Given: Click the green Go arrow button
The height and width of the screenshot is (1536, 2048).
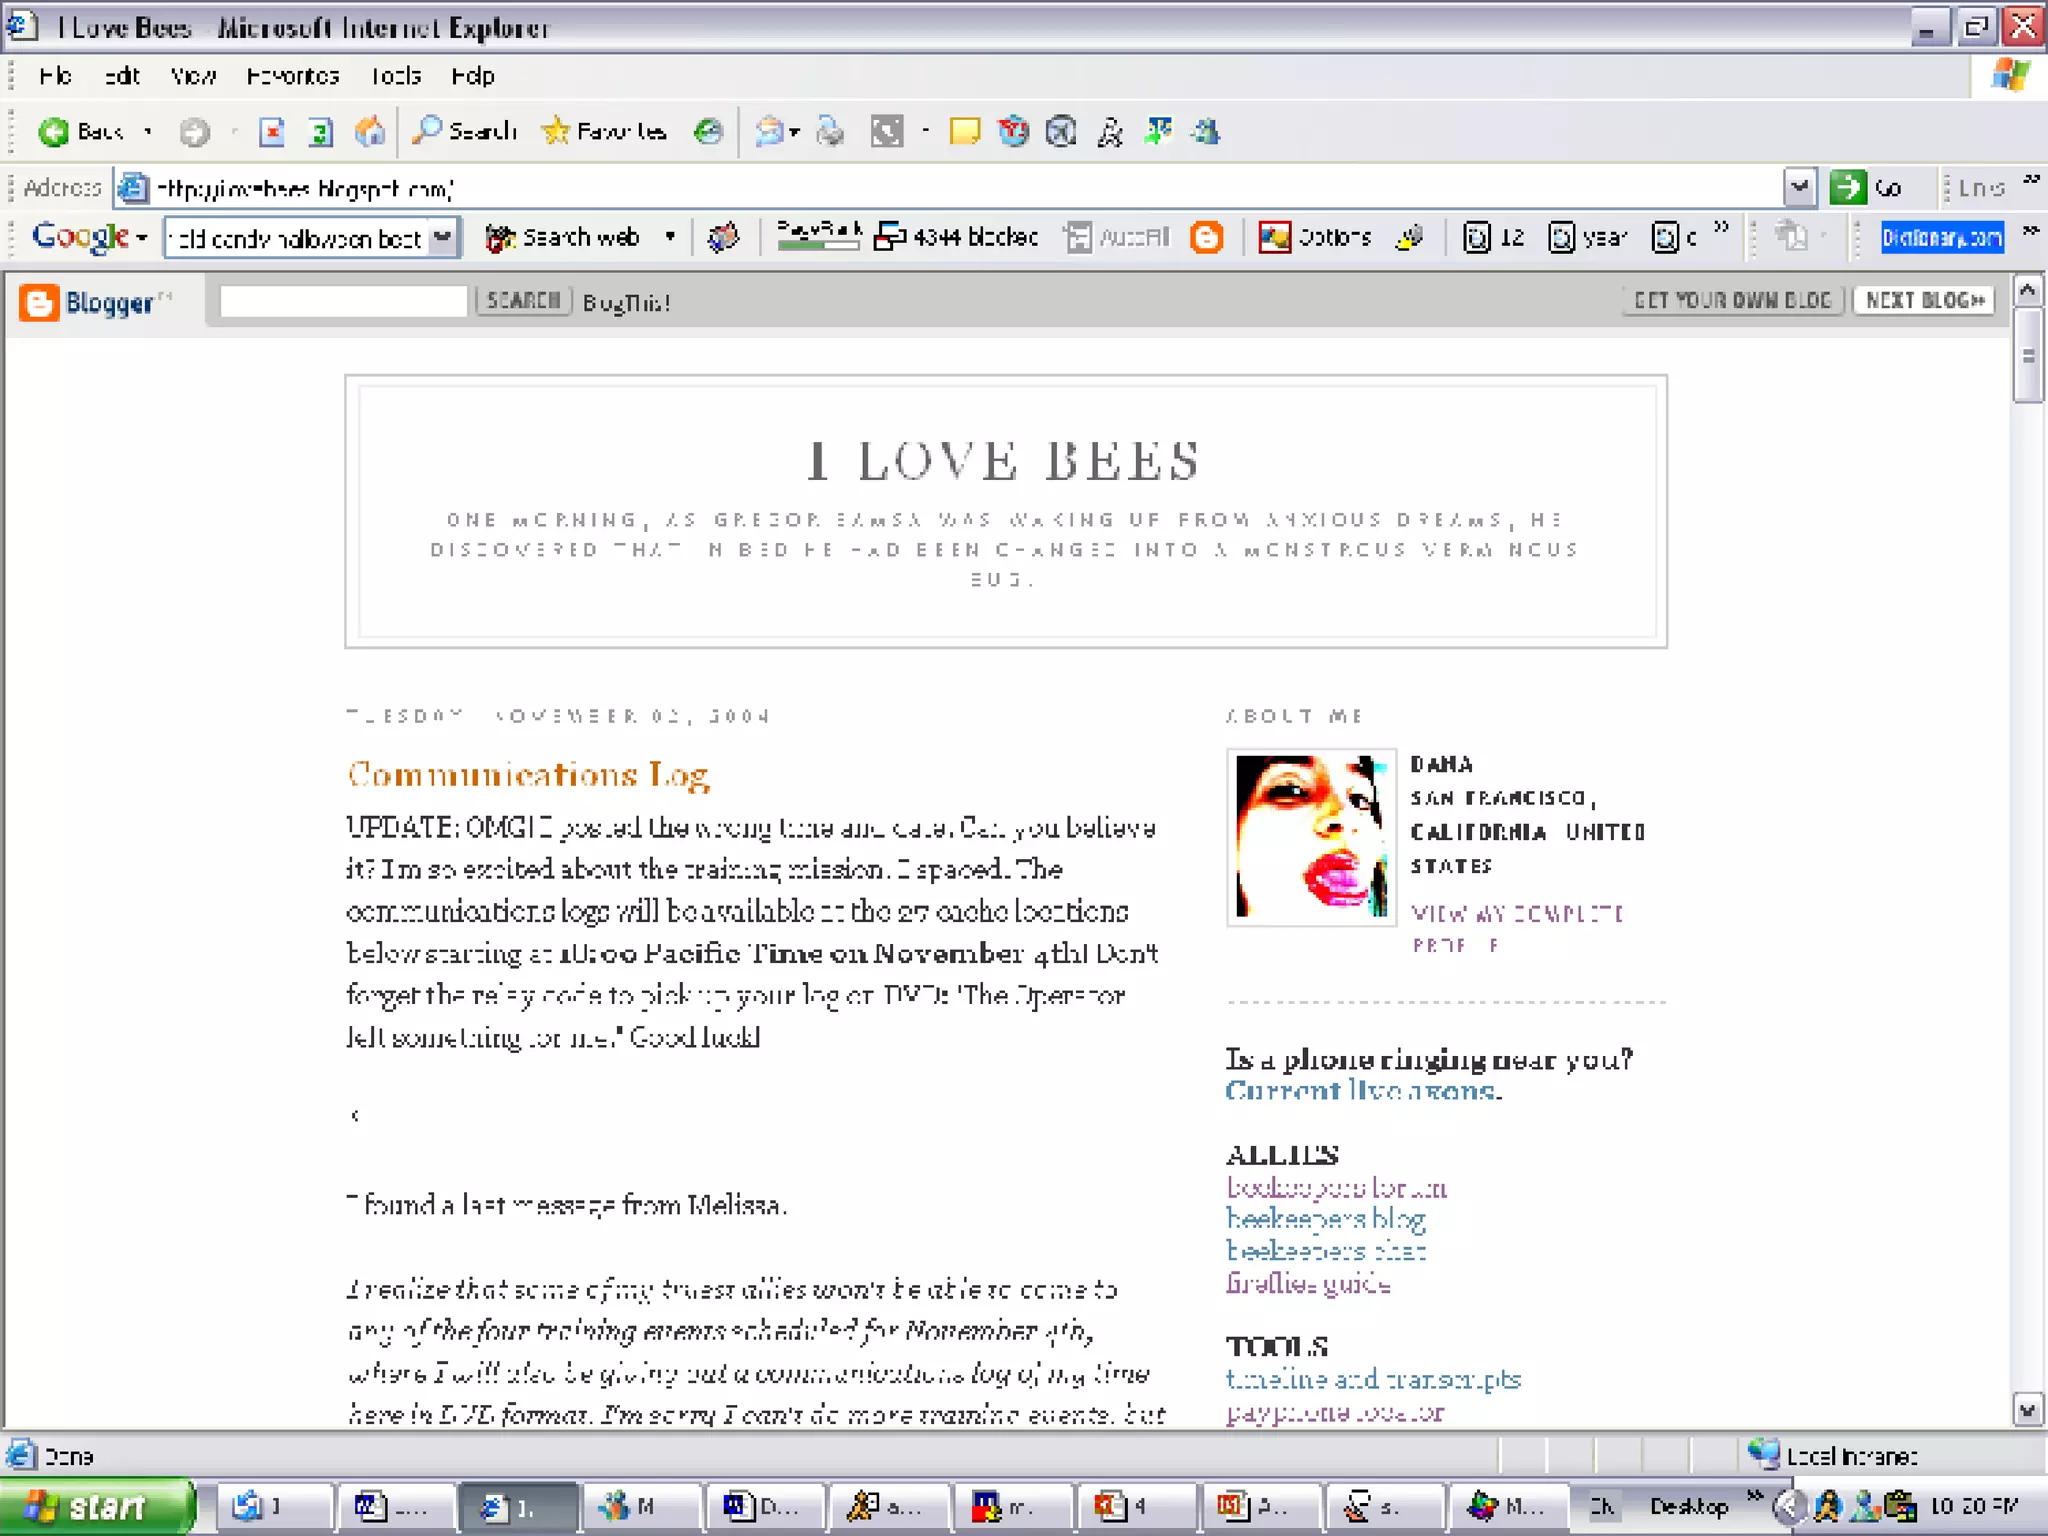Looking at the screenshot, I should click(x=1848, y=187).
